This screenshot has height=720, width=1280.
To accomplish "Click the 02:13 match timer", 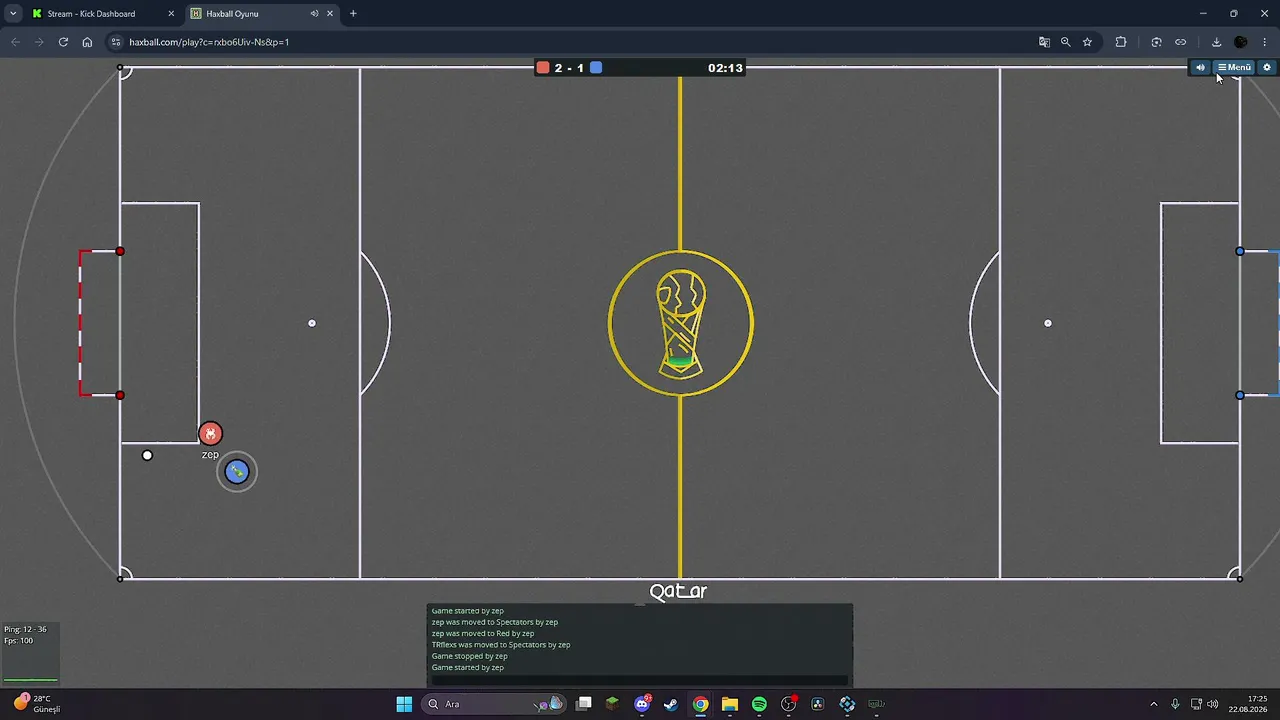I will (x=725, y=68).
